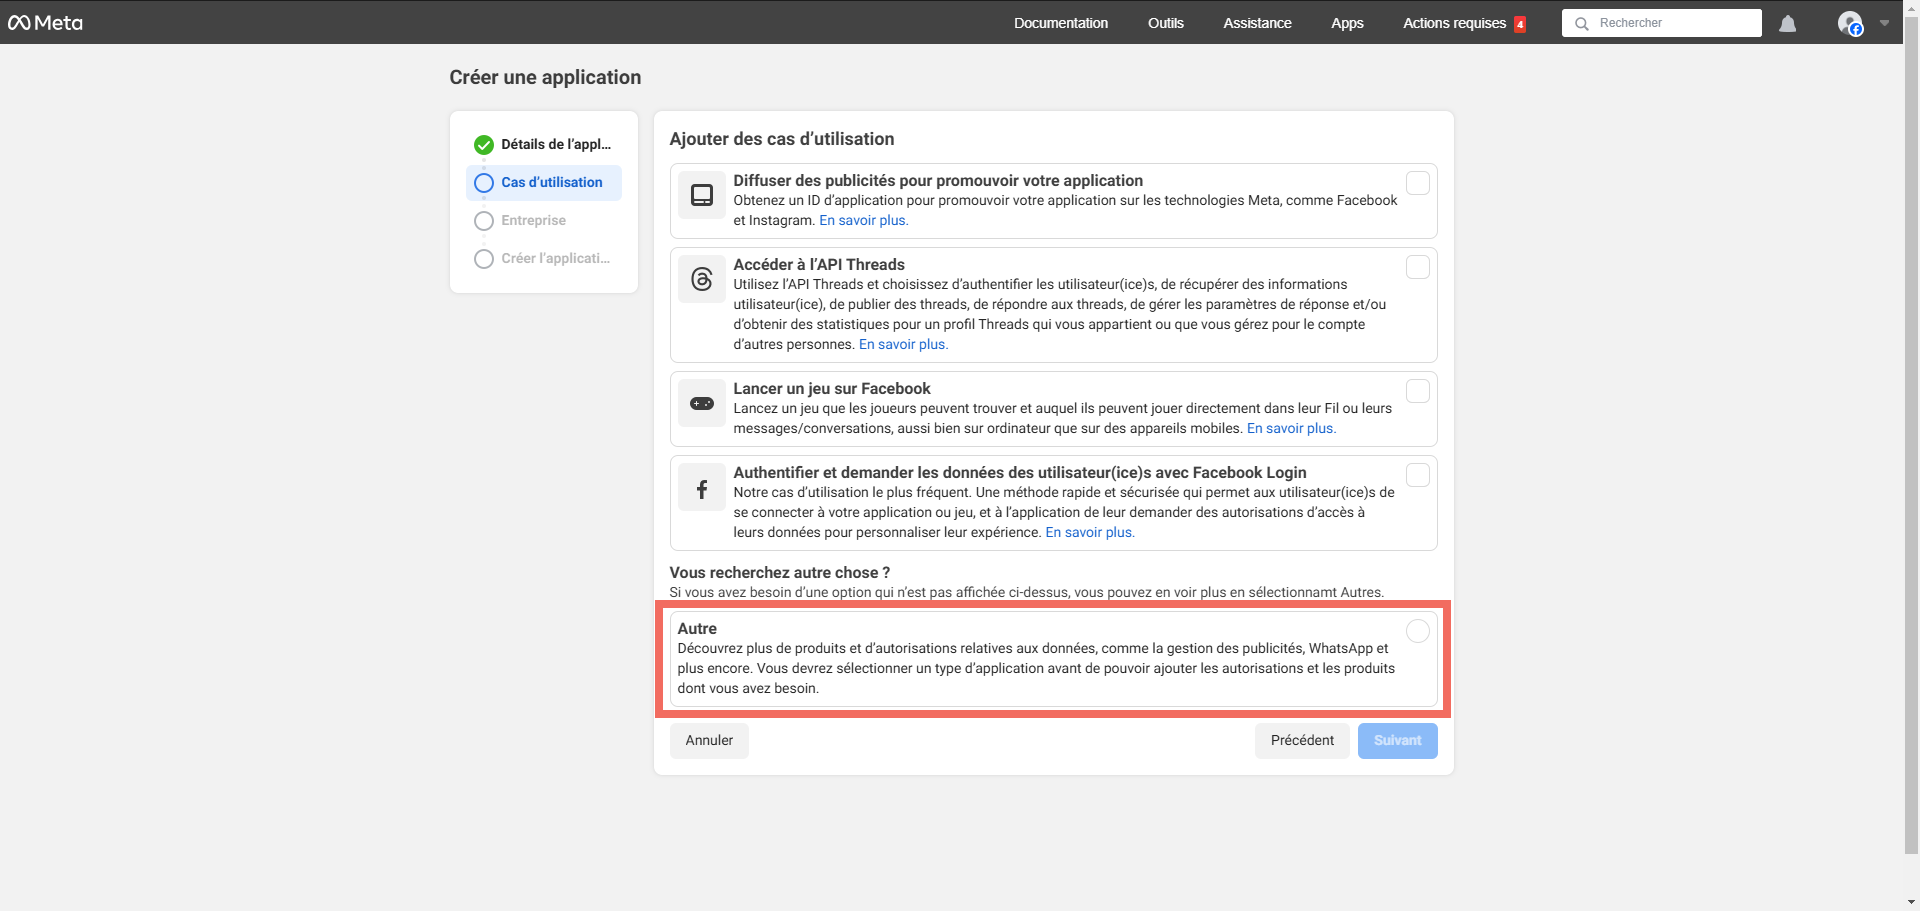The image size is (1920, 911).
Task: Open the profile avatar menu
Action: (1850, 23)
